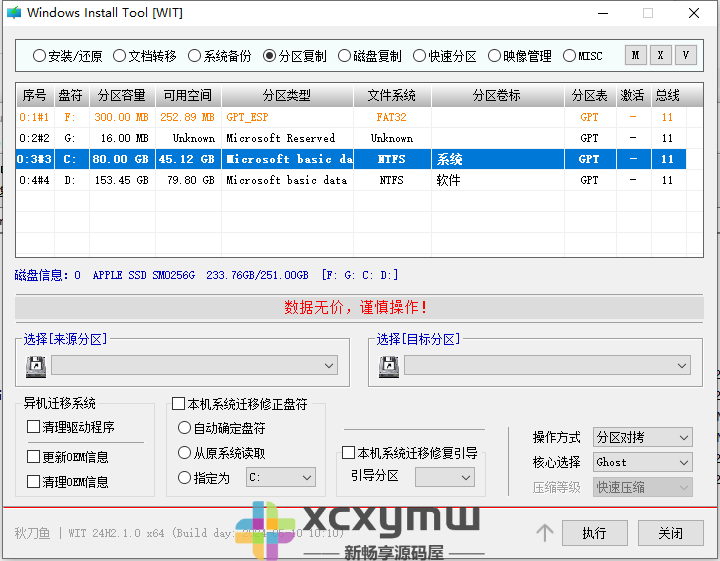Select partition row 0:3#3 C:

coord(351,159)
